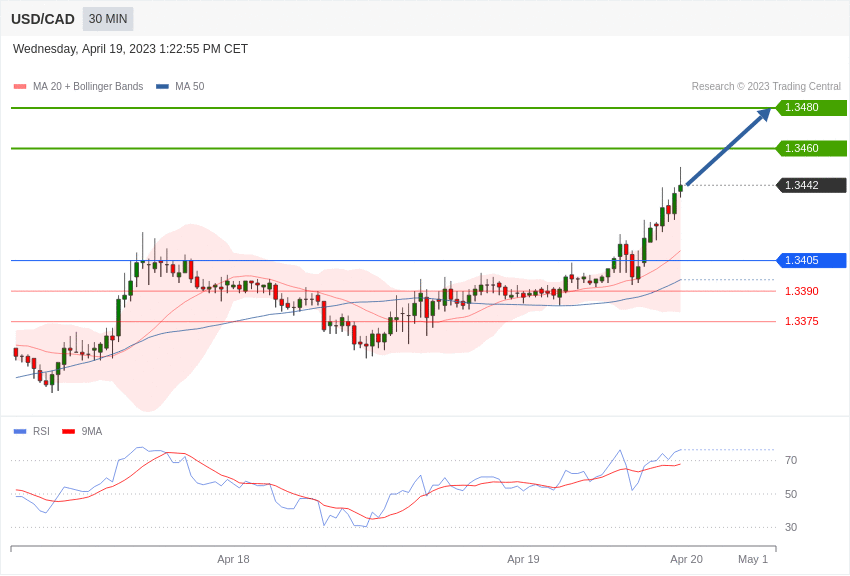
Task: Select the 1.3480 resistance price tag
Action: 812,107
